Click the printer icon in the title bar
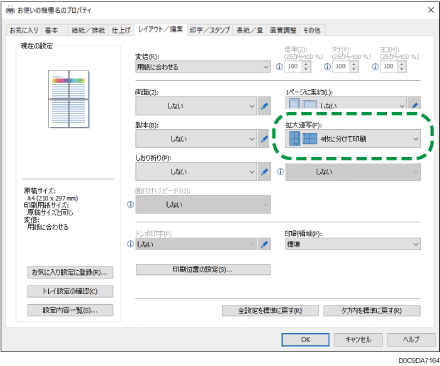The height and width of the screenshot is (366, 440). [10, 10]
